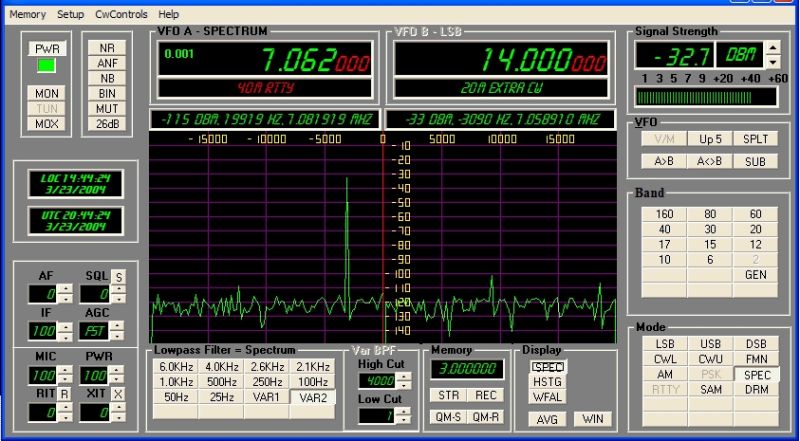Enable ANF auto notch filter
Image resolution: width=800 pixels, height=441 pixels.
coord(107,63)
